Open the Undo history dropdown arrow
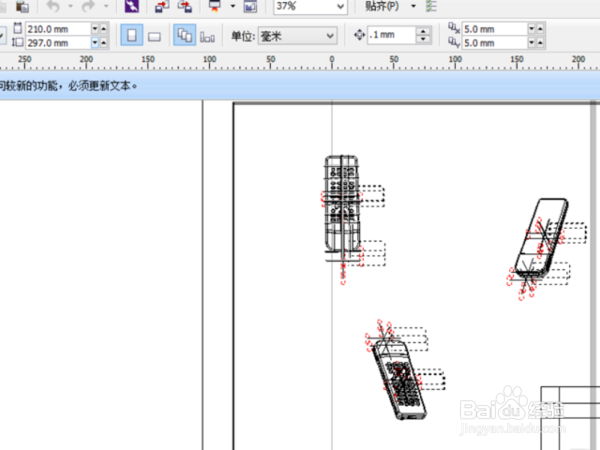 [x=70, y=7]
